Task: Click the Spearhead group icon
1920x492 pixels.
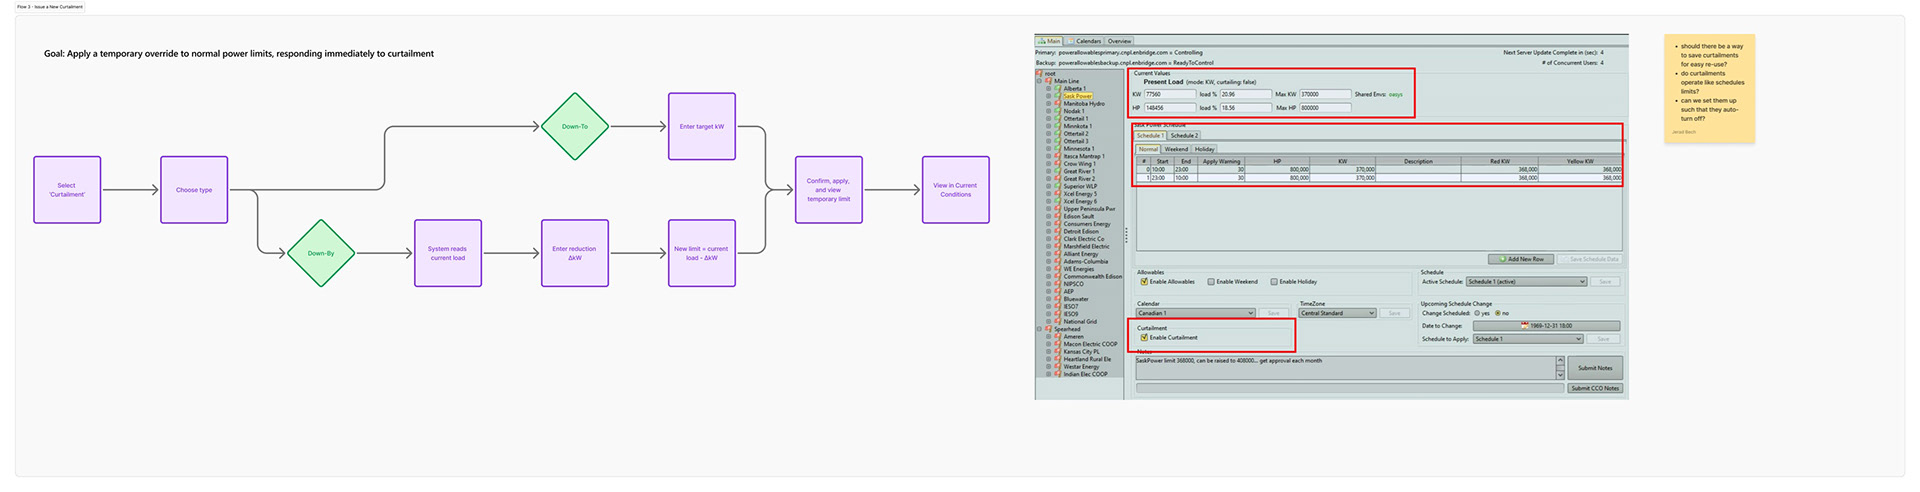Action: coord(1048,329)
